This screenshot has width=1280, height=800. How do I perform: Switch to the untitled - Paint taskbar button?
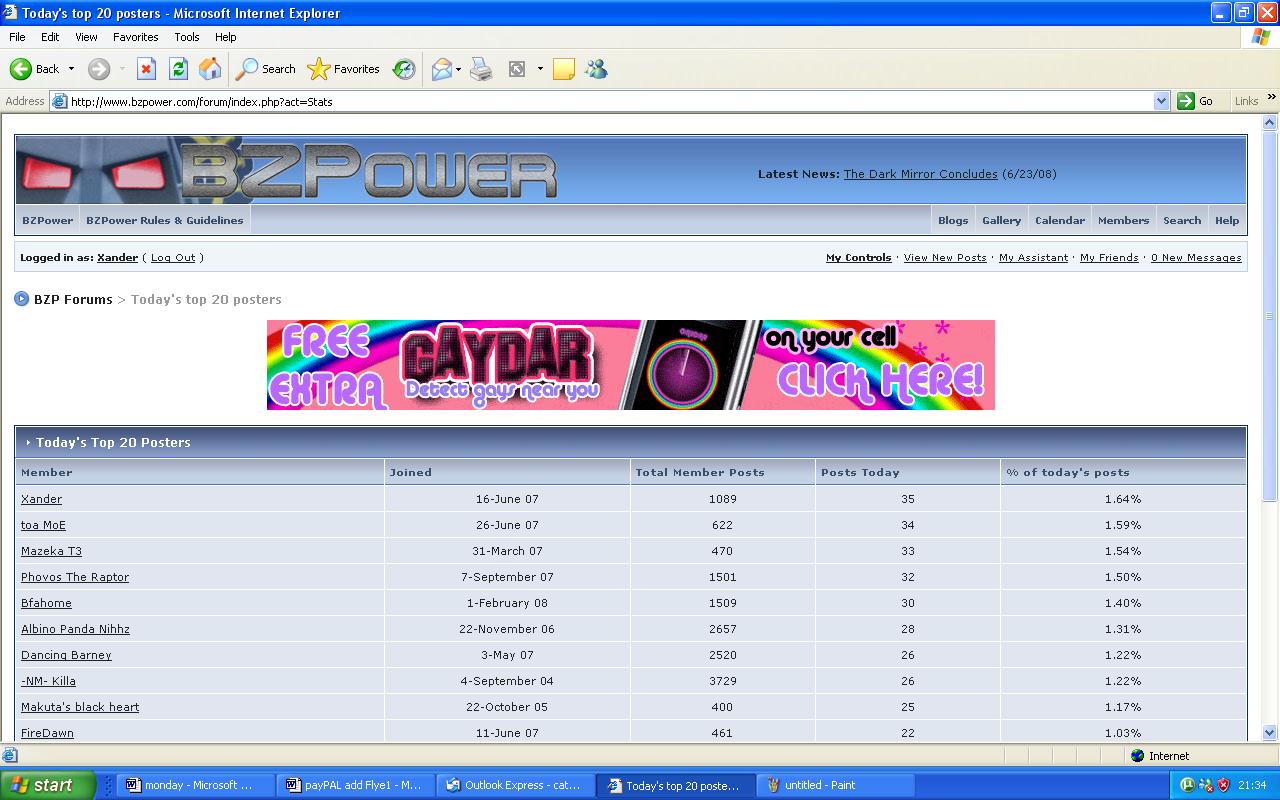837,785
